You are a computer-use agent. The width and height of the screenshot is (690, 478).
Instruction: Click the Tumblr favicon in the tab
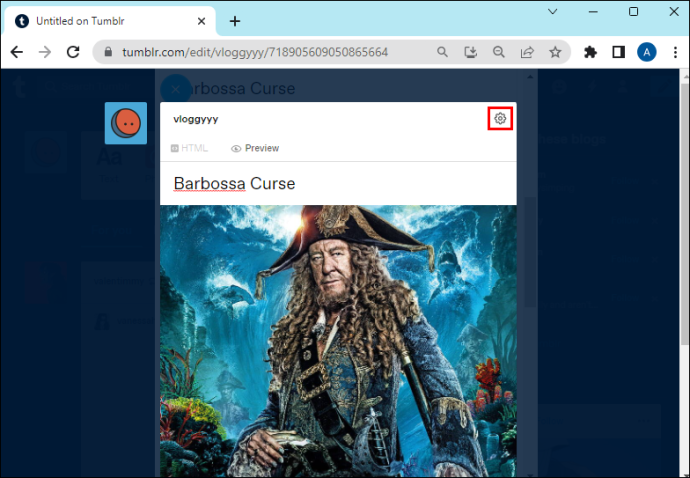[22, 21]
